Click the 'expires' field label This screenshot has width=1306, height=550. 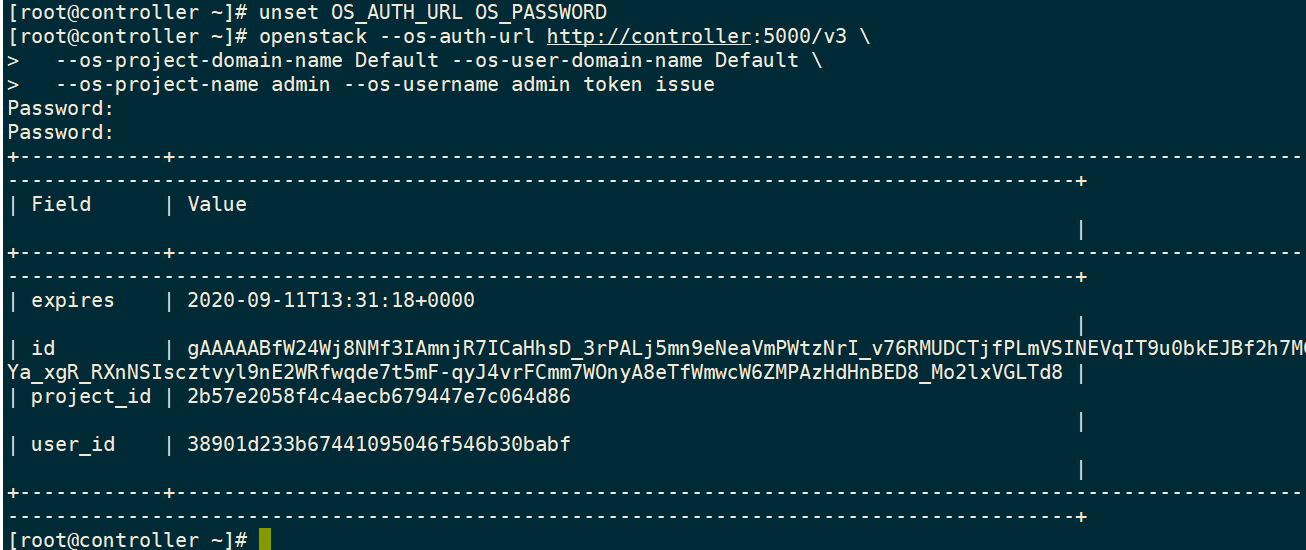(x=73, y=300)
